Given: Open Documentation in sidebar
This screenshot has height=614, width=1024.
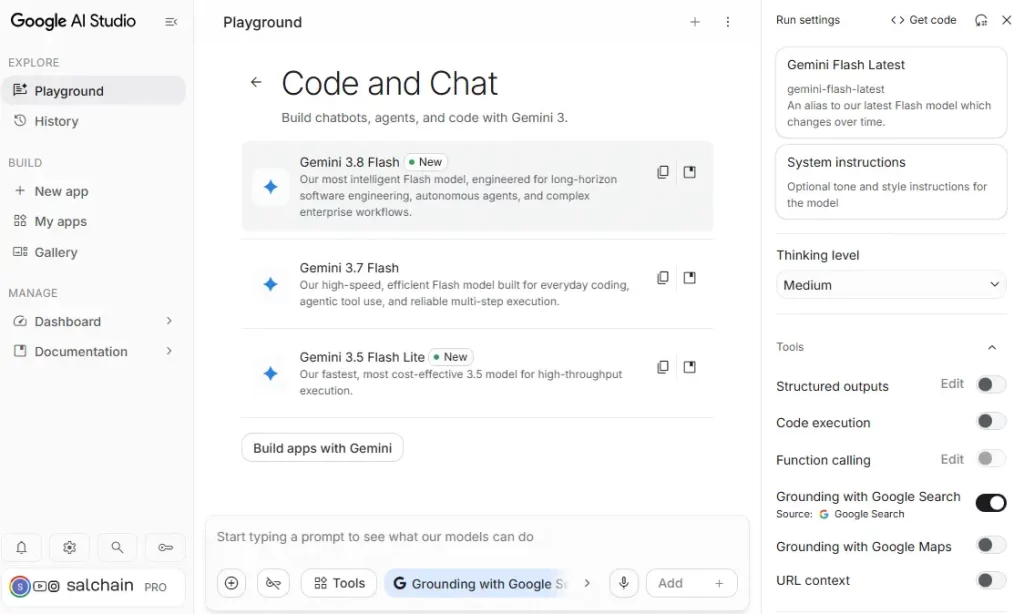Looking at the screenshot, I should point(93,351).
